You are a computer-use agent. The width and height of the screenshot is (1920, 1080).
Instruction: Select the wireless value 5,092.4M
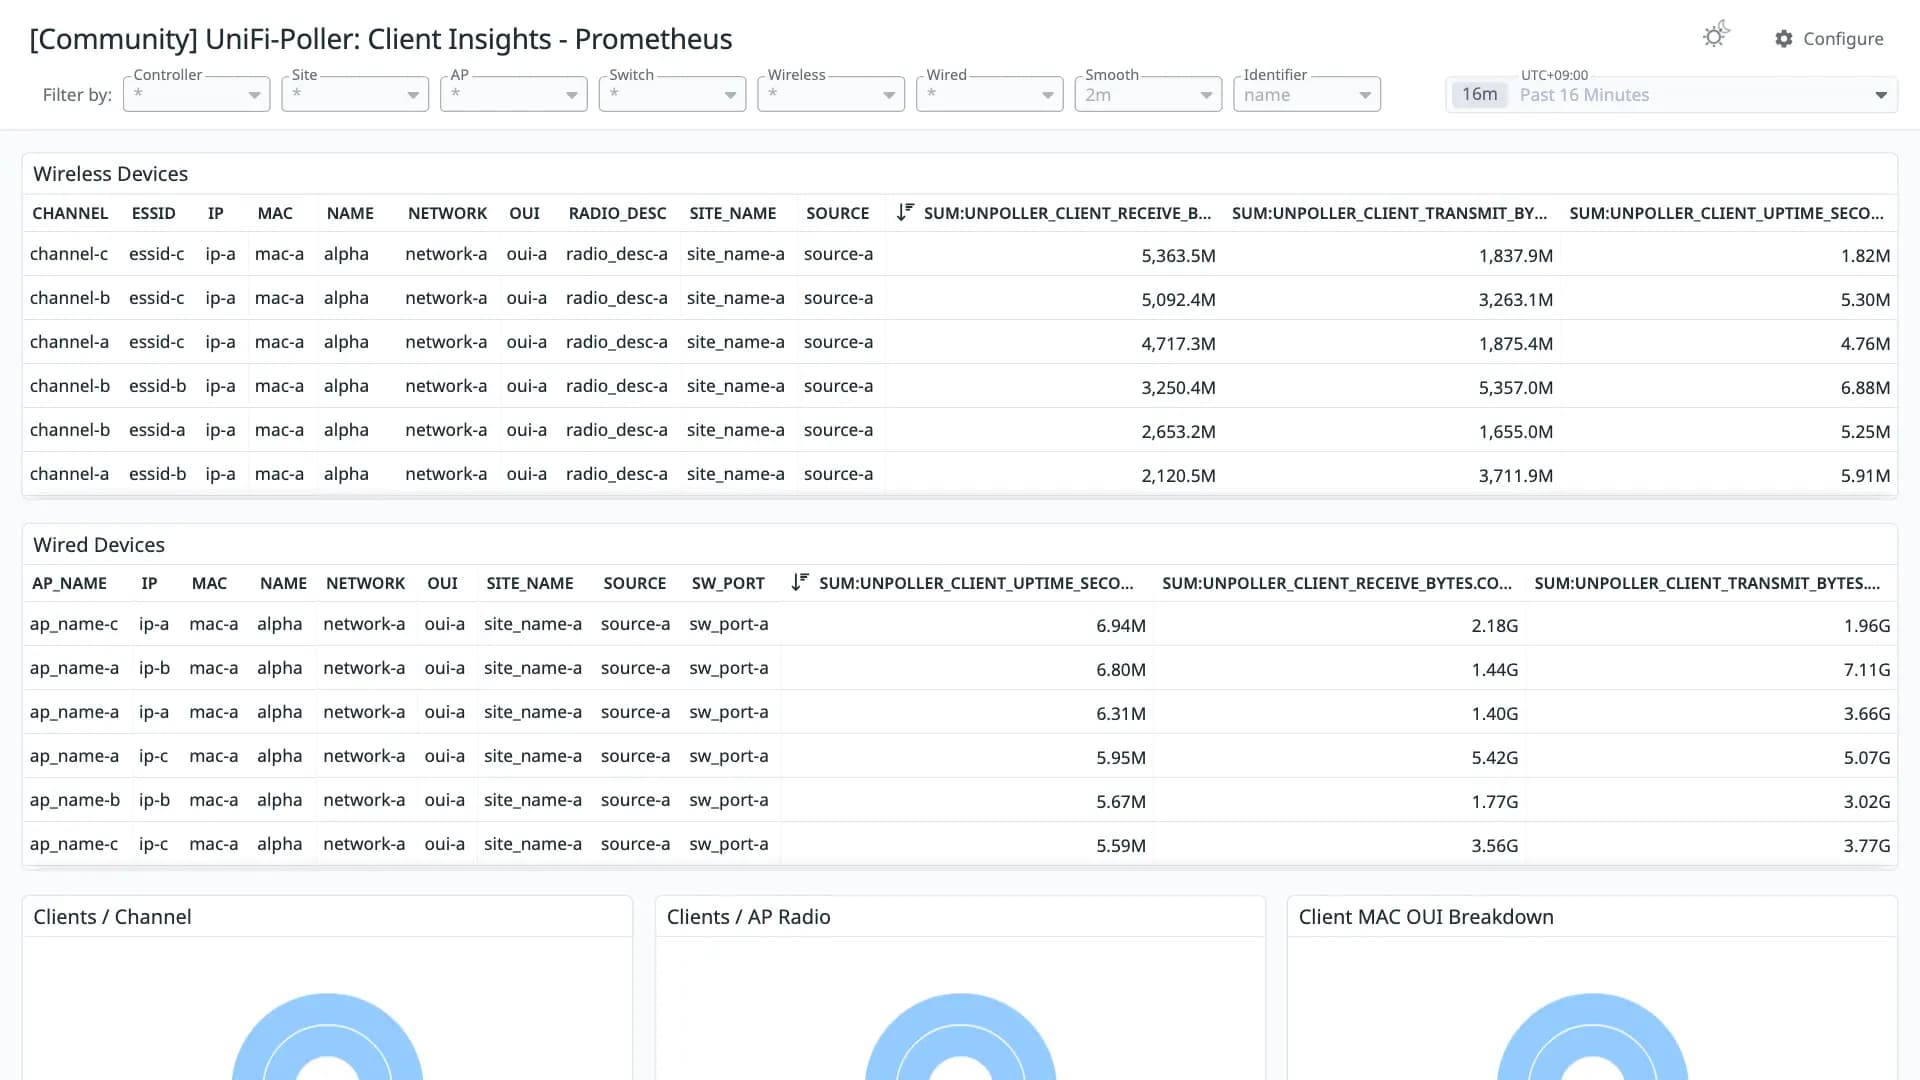click(1178, 300)
